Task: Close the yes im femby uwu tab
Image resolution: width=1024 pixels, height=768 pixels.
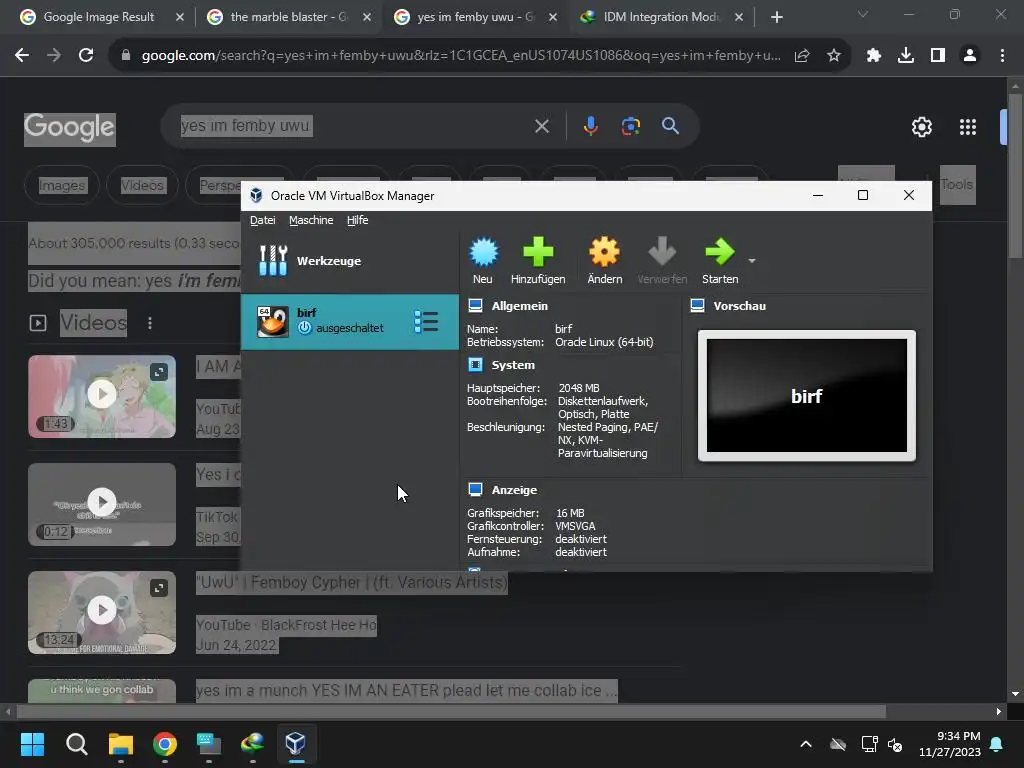Action: (x=552, y=17)
